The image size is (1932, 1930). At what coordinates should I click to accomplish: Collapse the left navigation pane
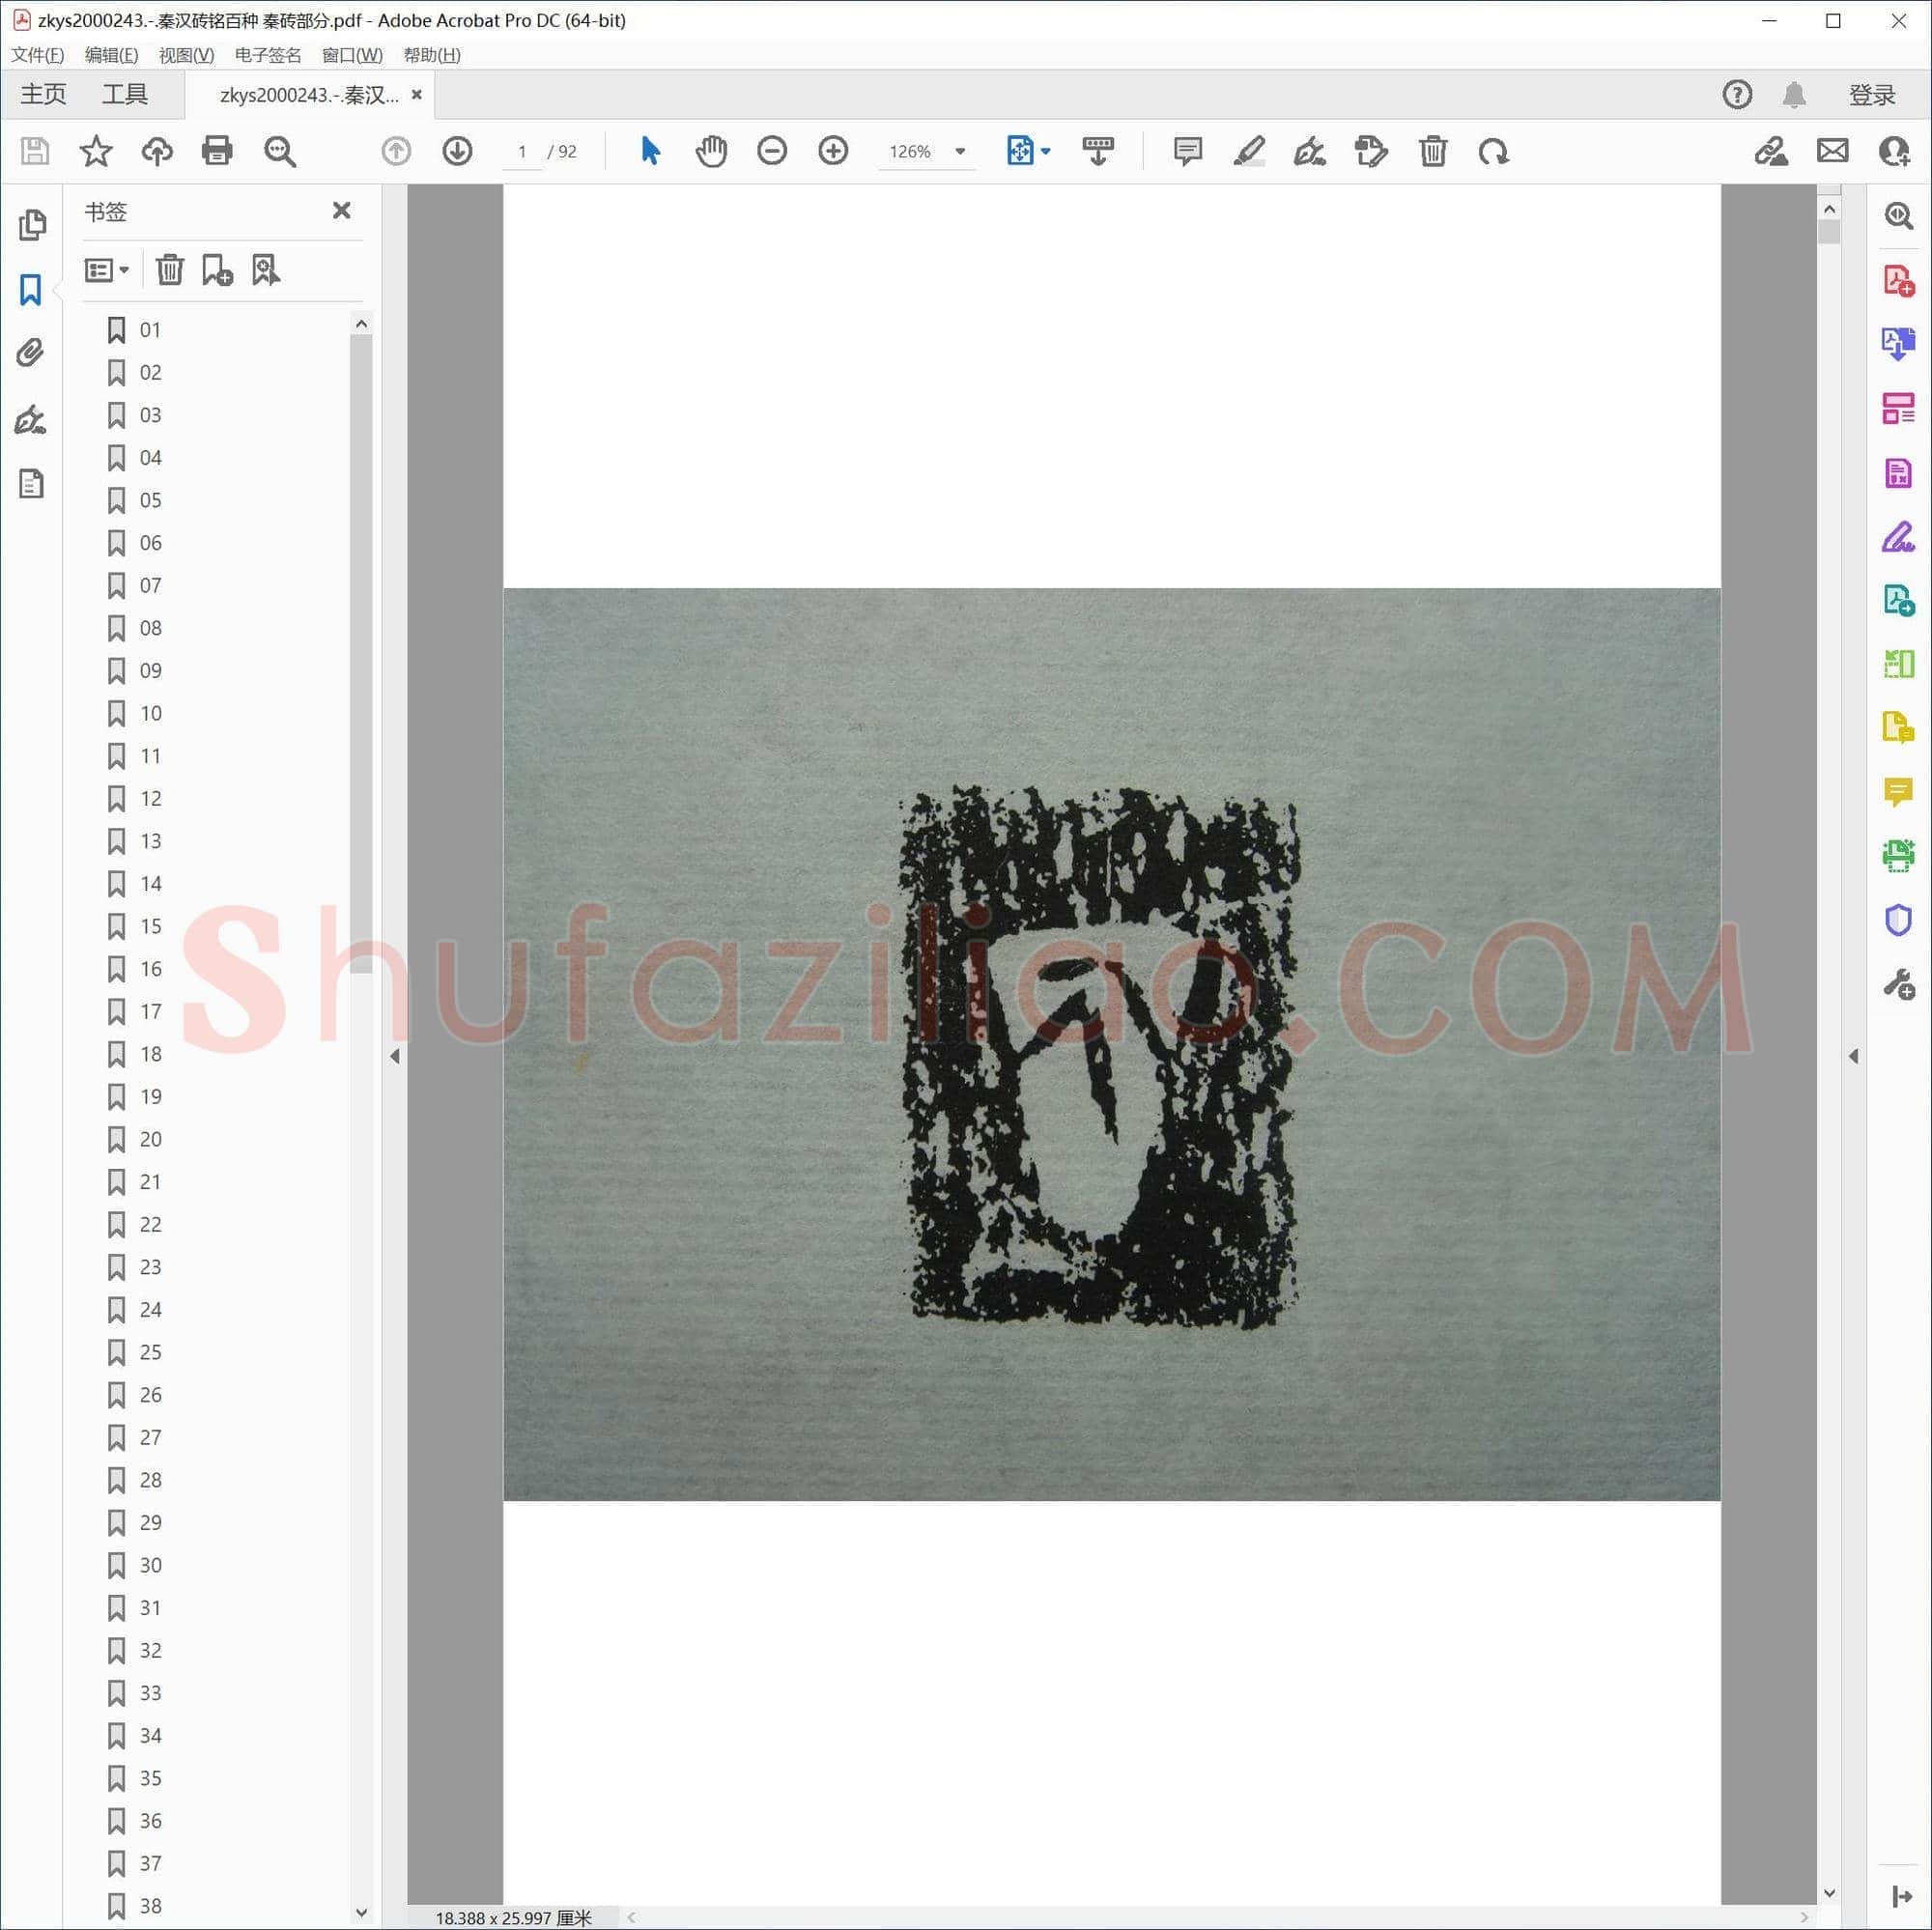395,1056
